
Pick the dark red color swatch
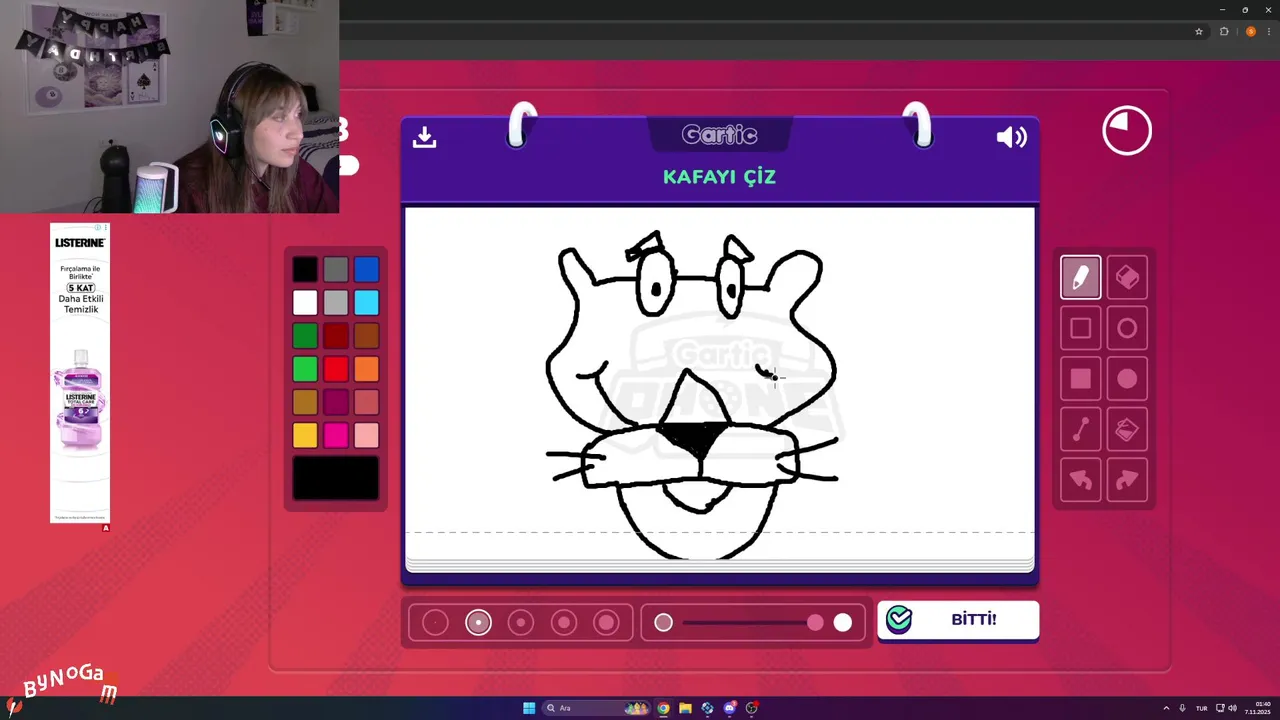coord(336,336)
